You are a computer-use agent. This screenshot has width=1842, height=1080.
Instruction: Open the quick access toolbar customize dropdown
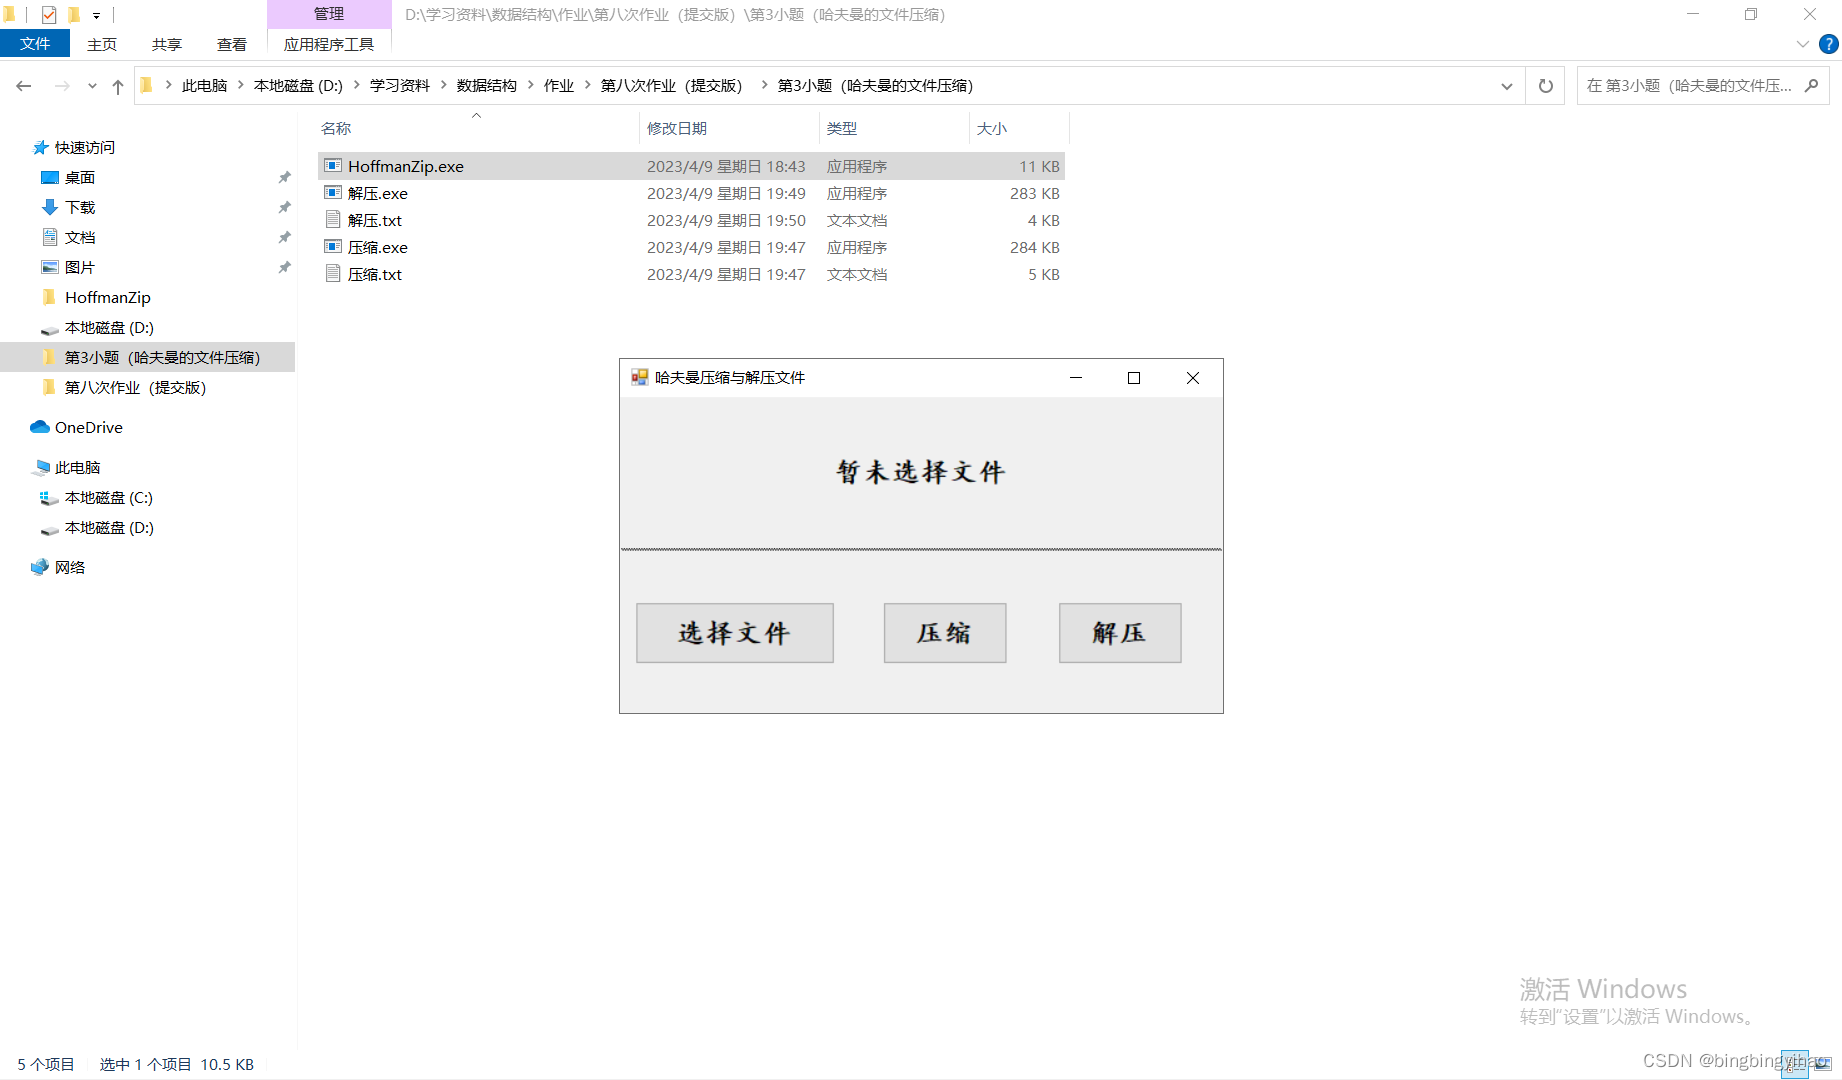[x=96, y=15]
